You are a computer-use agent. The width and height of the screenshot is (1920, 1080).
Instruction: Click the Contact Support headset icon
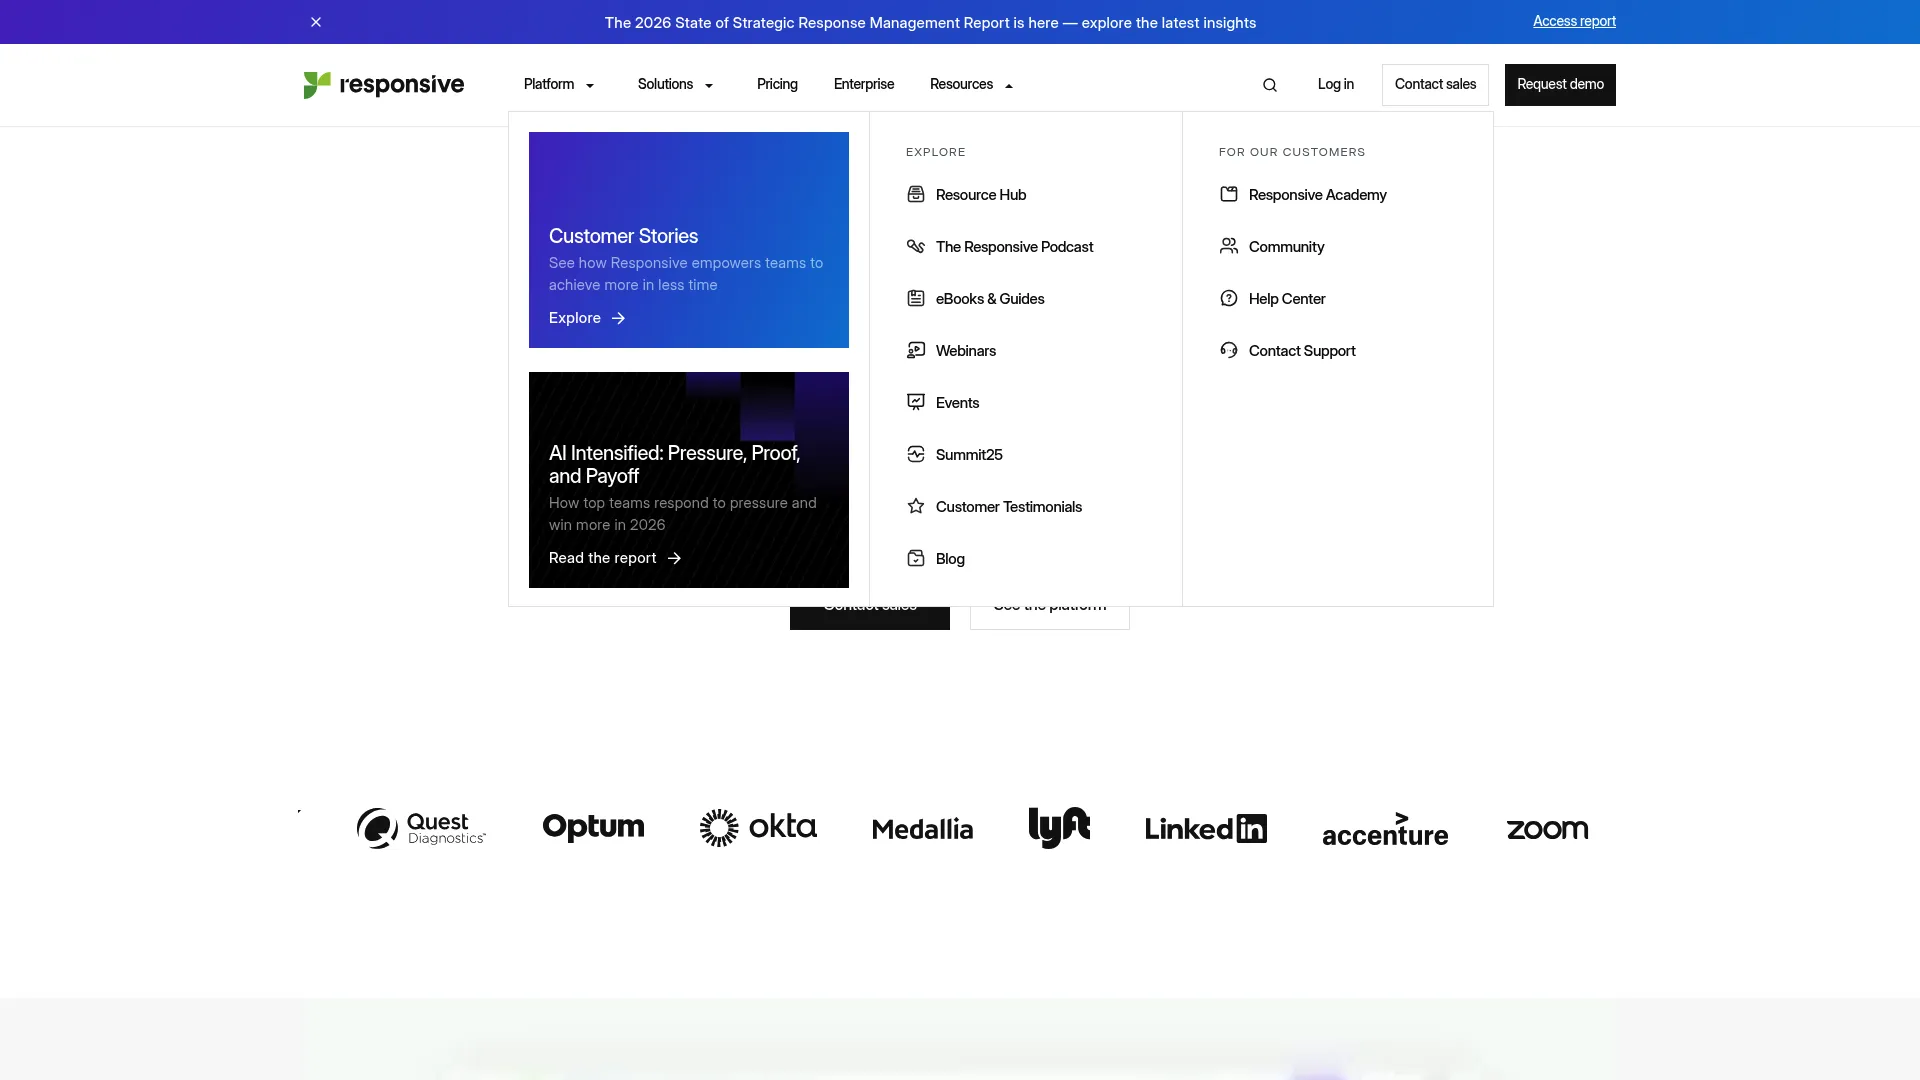(x=1229, y=350)
